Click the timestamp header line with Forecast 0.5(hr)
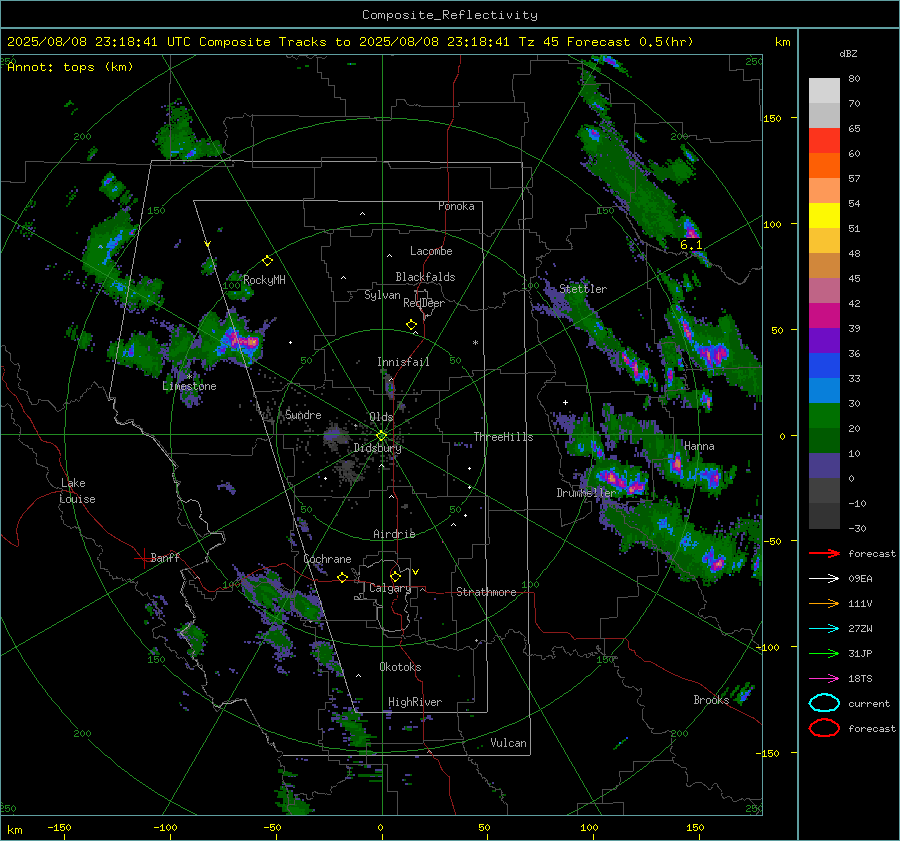Screen dimensions: 900x841 pos(350,42)
